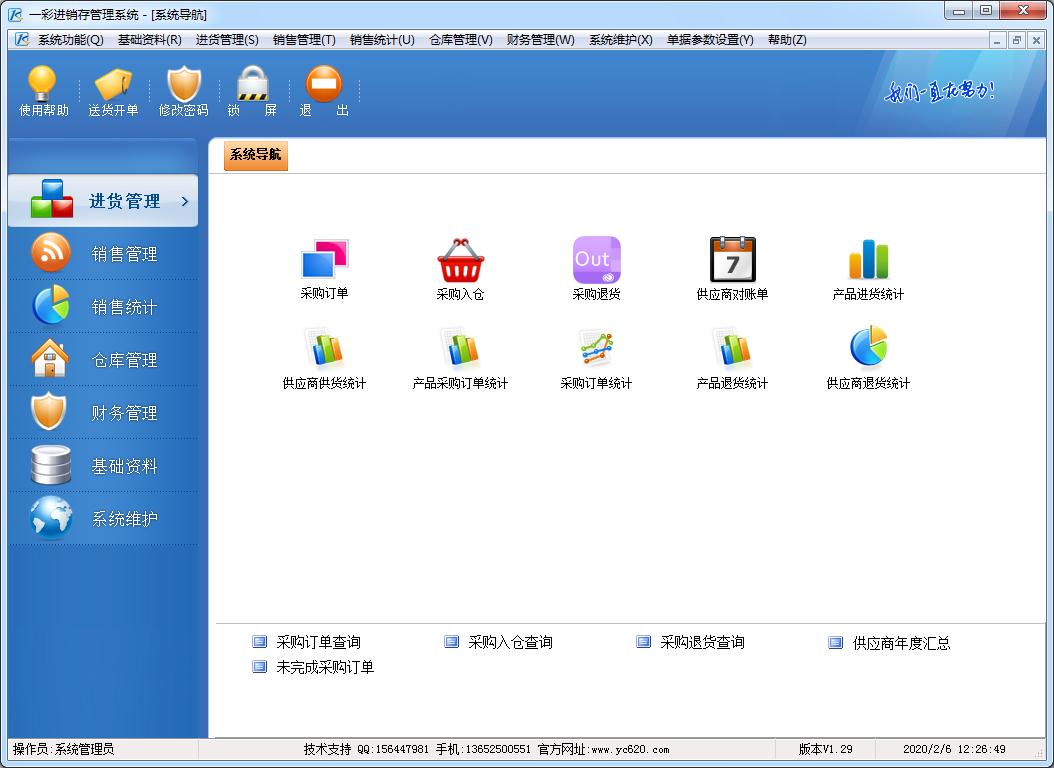Open 采购订单 icon in navigation panel
This screenshot has width=1054, height=768.
pyautogui.click(x=324, y=269)
